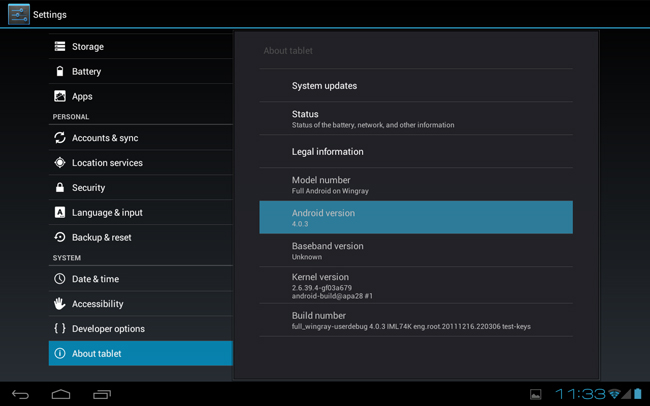Tap the Storage icon in sidebar
The image size is (650, 406).
click(x=60, y=47)
